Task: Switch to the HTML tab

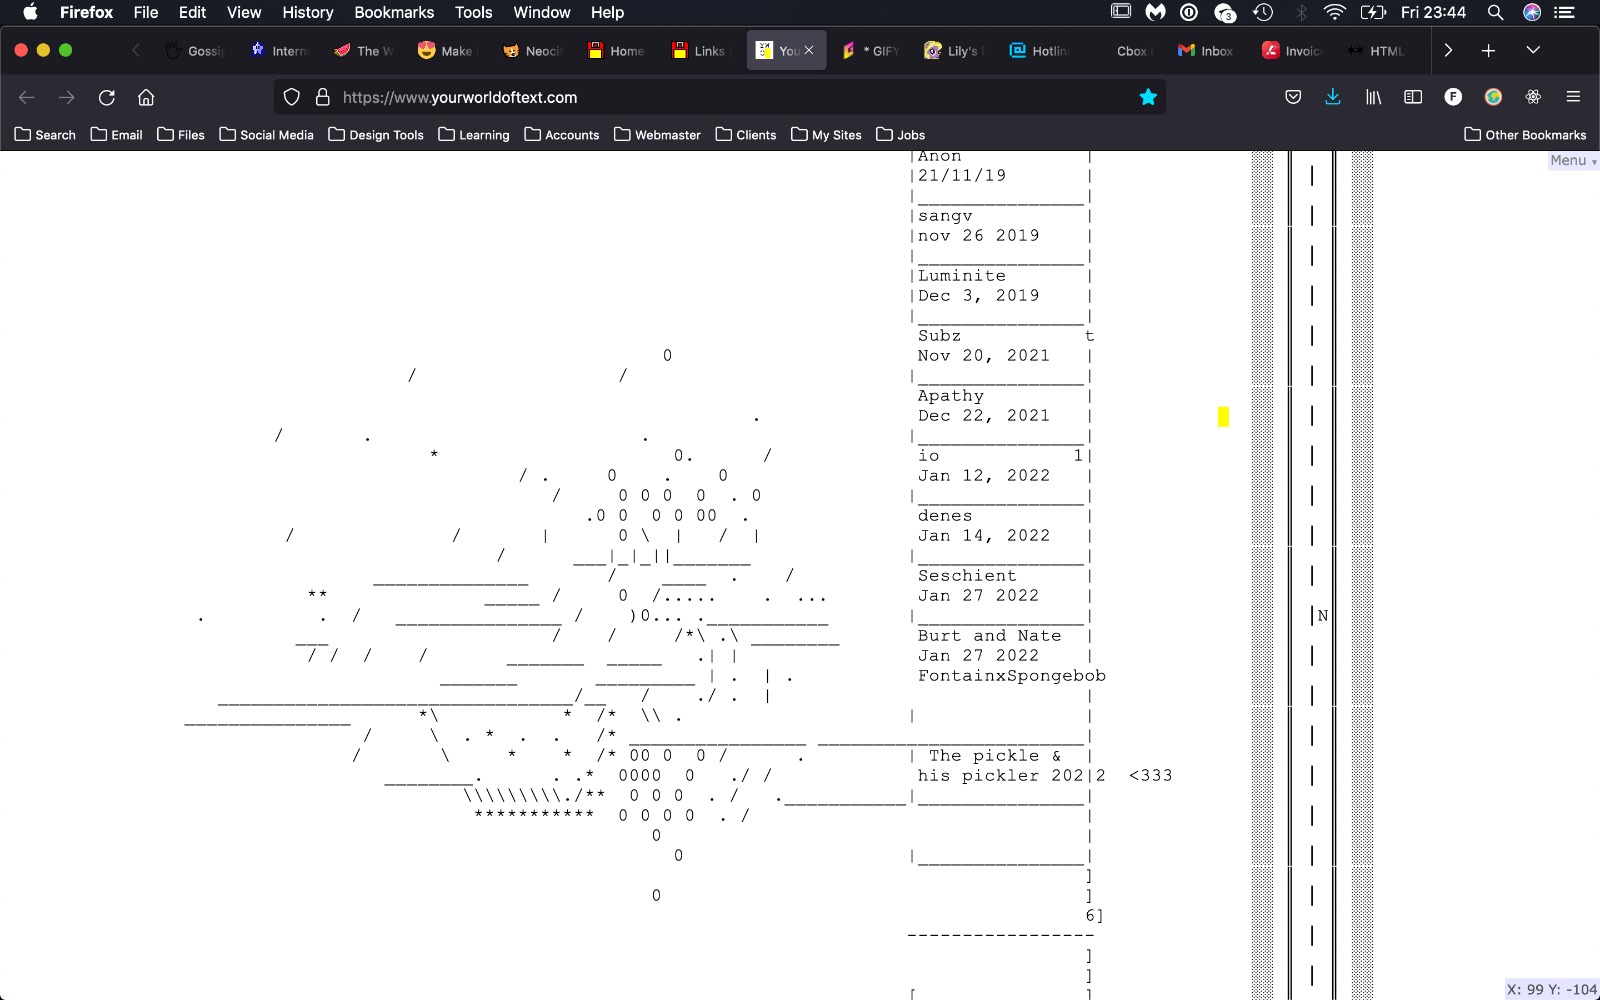Action: point(1377,50)
